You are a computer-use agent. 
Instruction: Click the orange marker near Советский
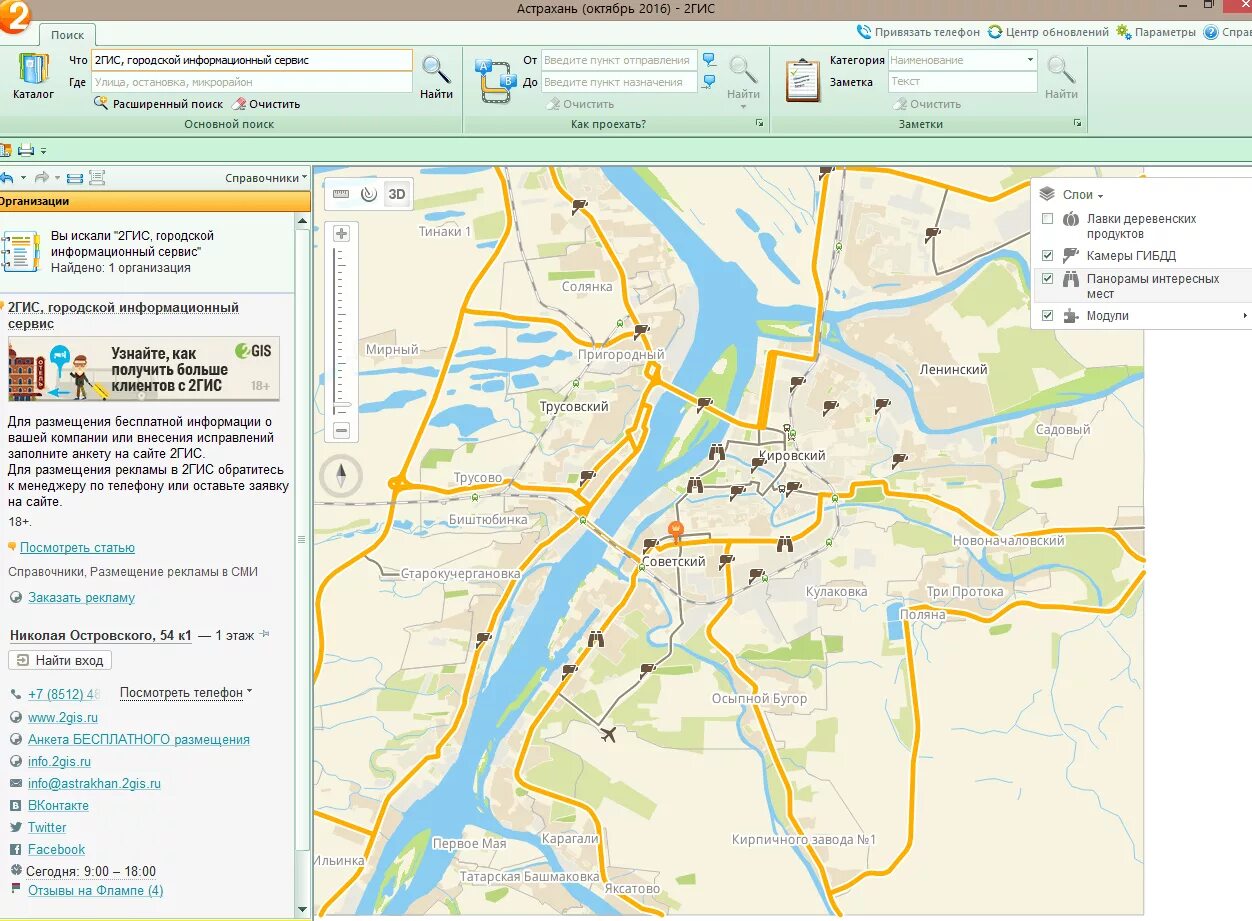click(x=676, y=530)
